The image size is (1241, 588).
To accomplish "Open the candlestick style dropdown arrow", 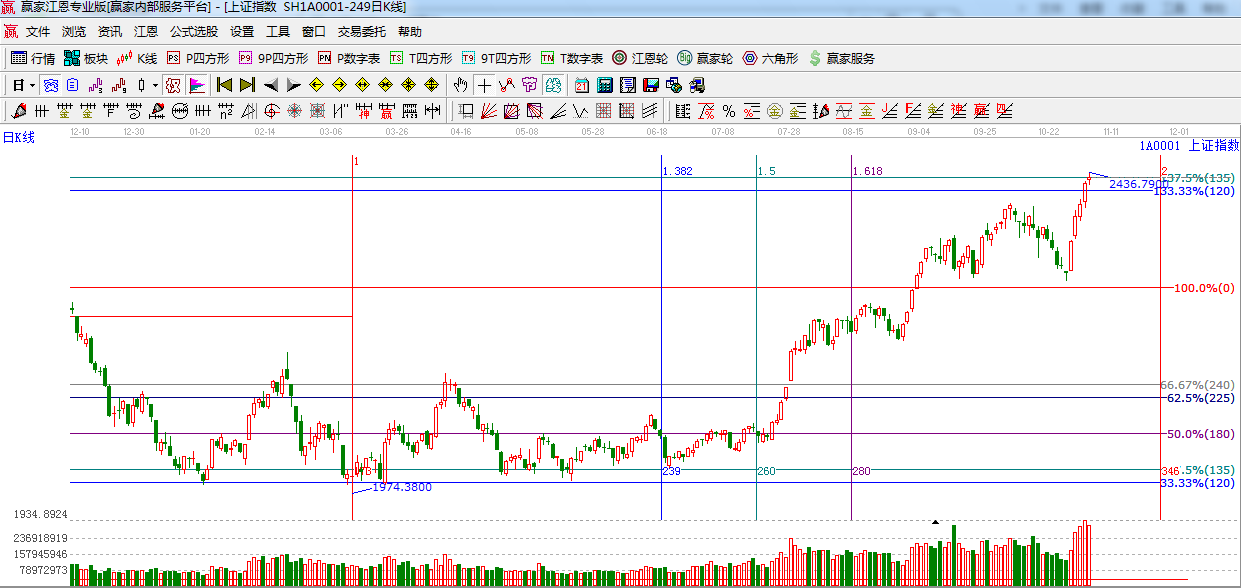I will [x=155, y=85].
